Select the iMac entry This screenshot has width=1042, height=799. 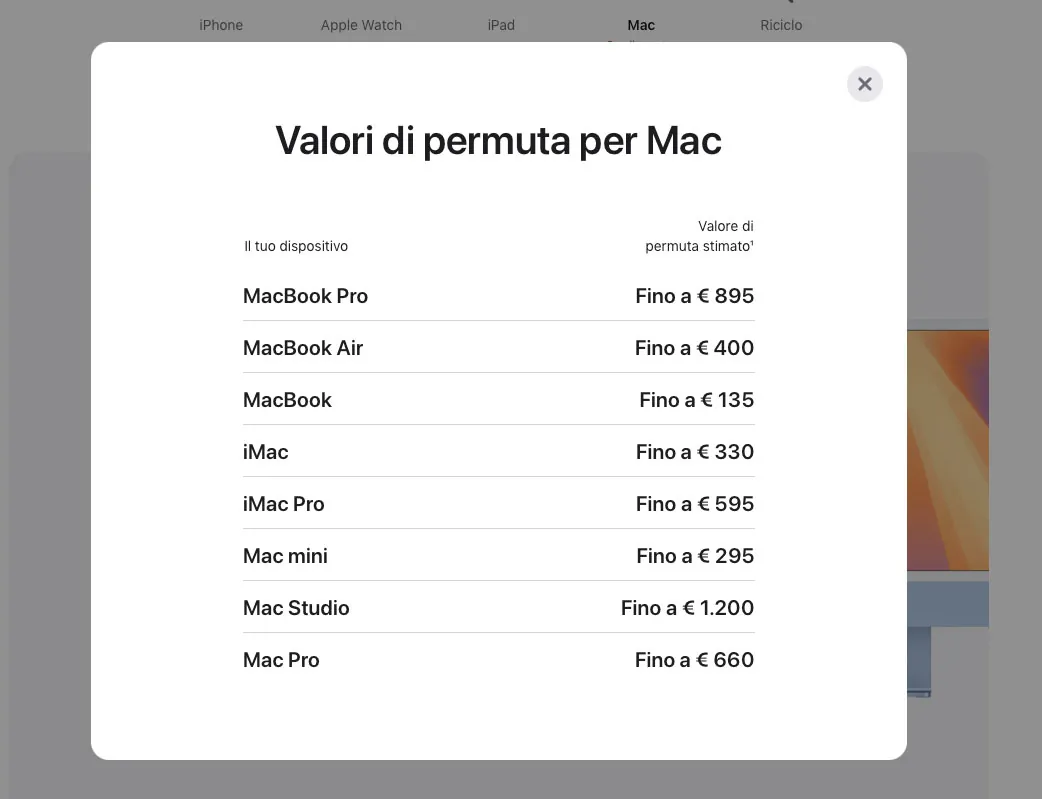[x=266, y=452]
